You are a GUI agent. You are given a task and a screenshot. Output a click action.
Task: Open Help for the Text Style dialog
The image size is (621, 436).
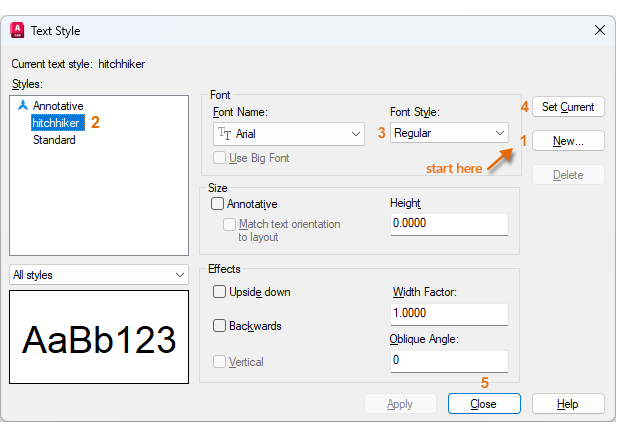click(x=567, y=404)
